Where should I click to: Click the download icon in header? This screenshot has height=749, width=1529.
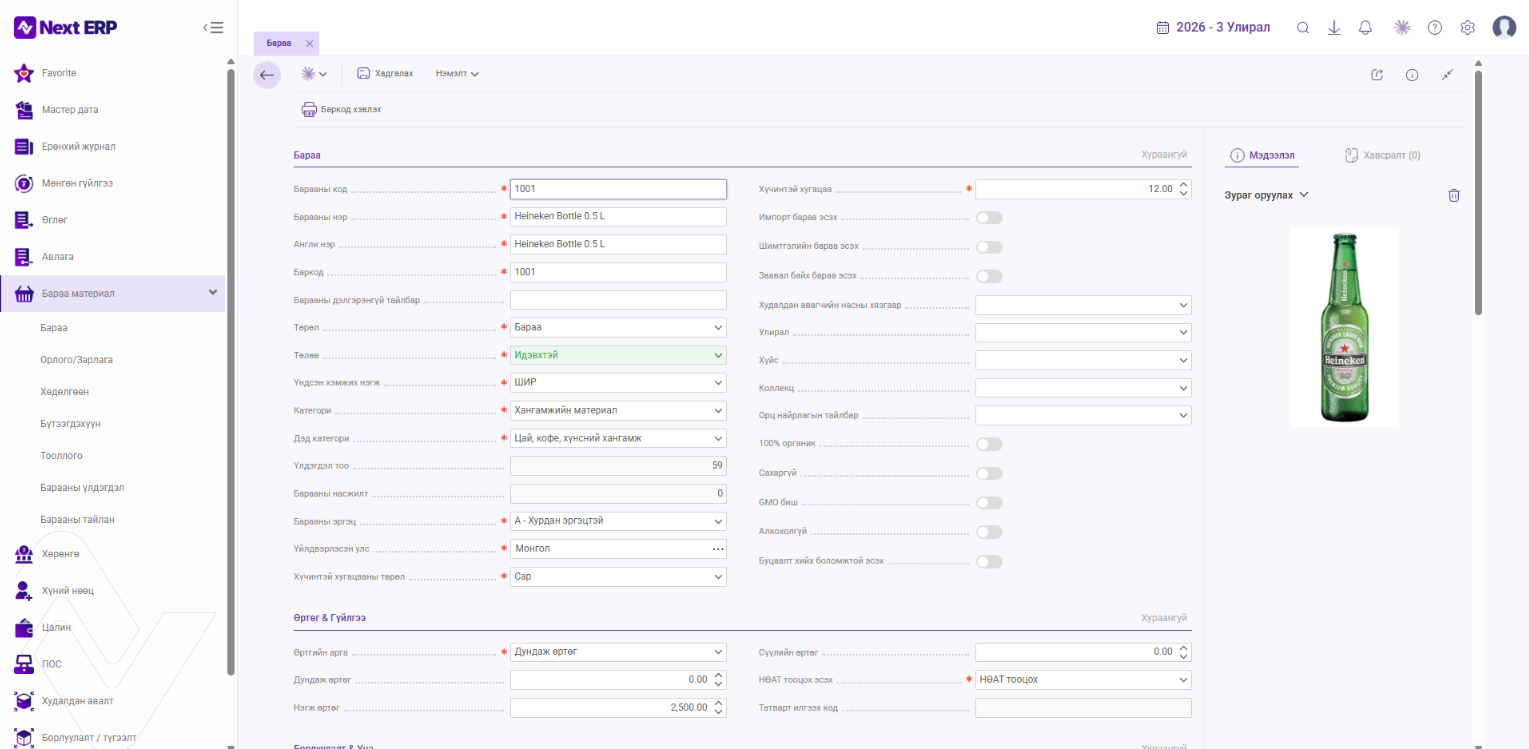tap(1334, 28)
